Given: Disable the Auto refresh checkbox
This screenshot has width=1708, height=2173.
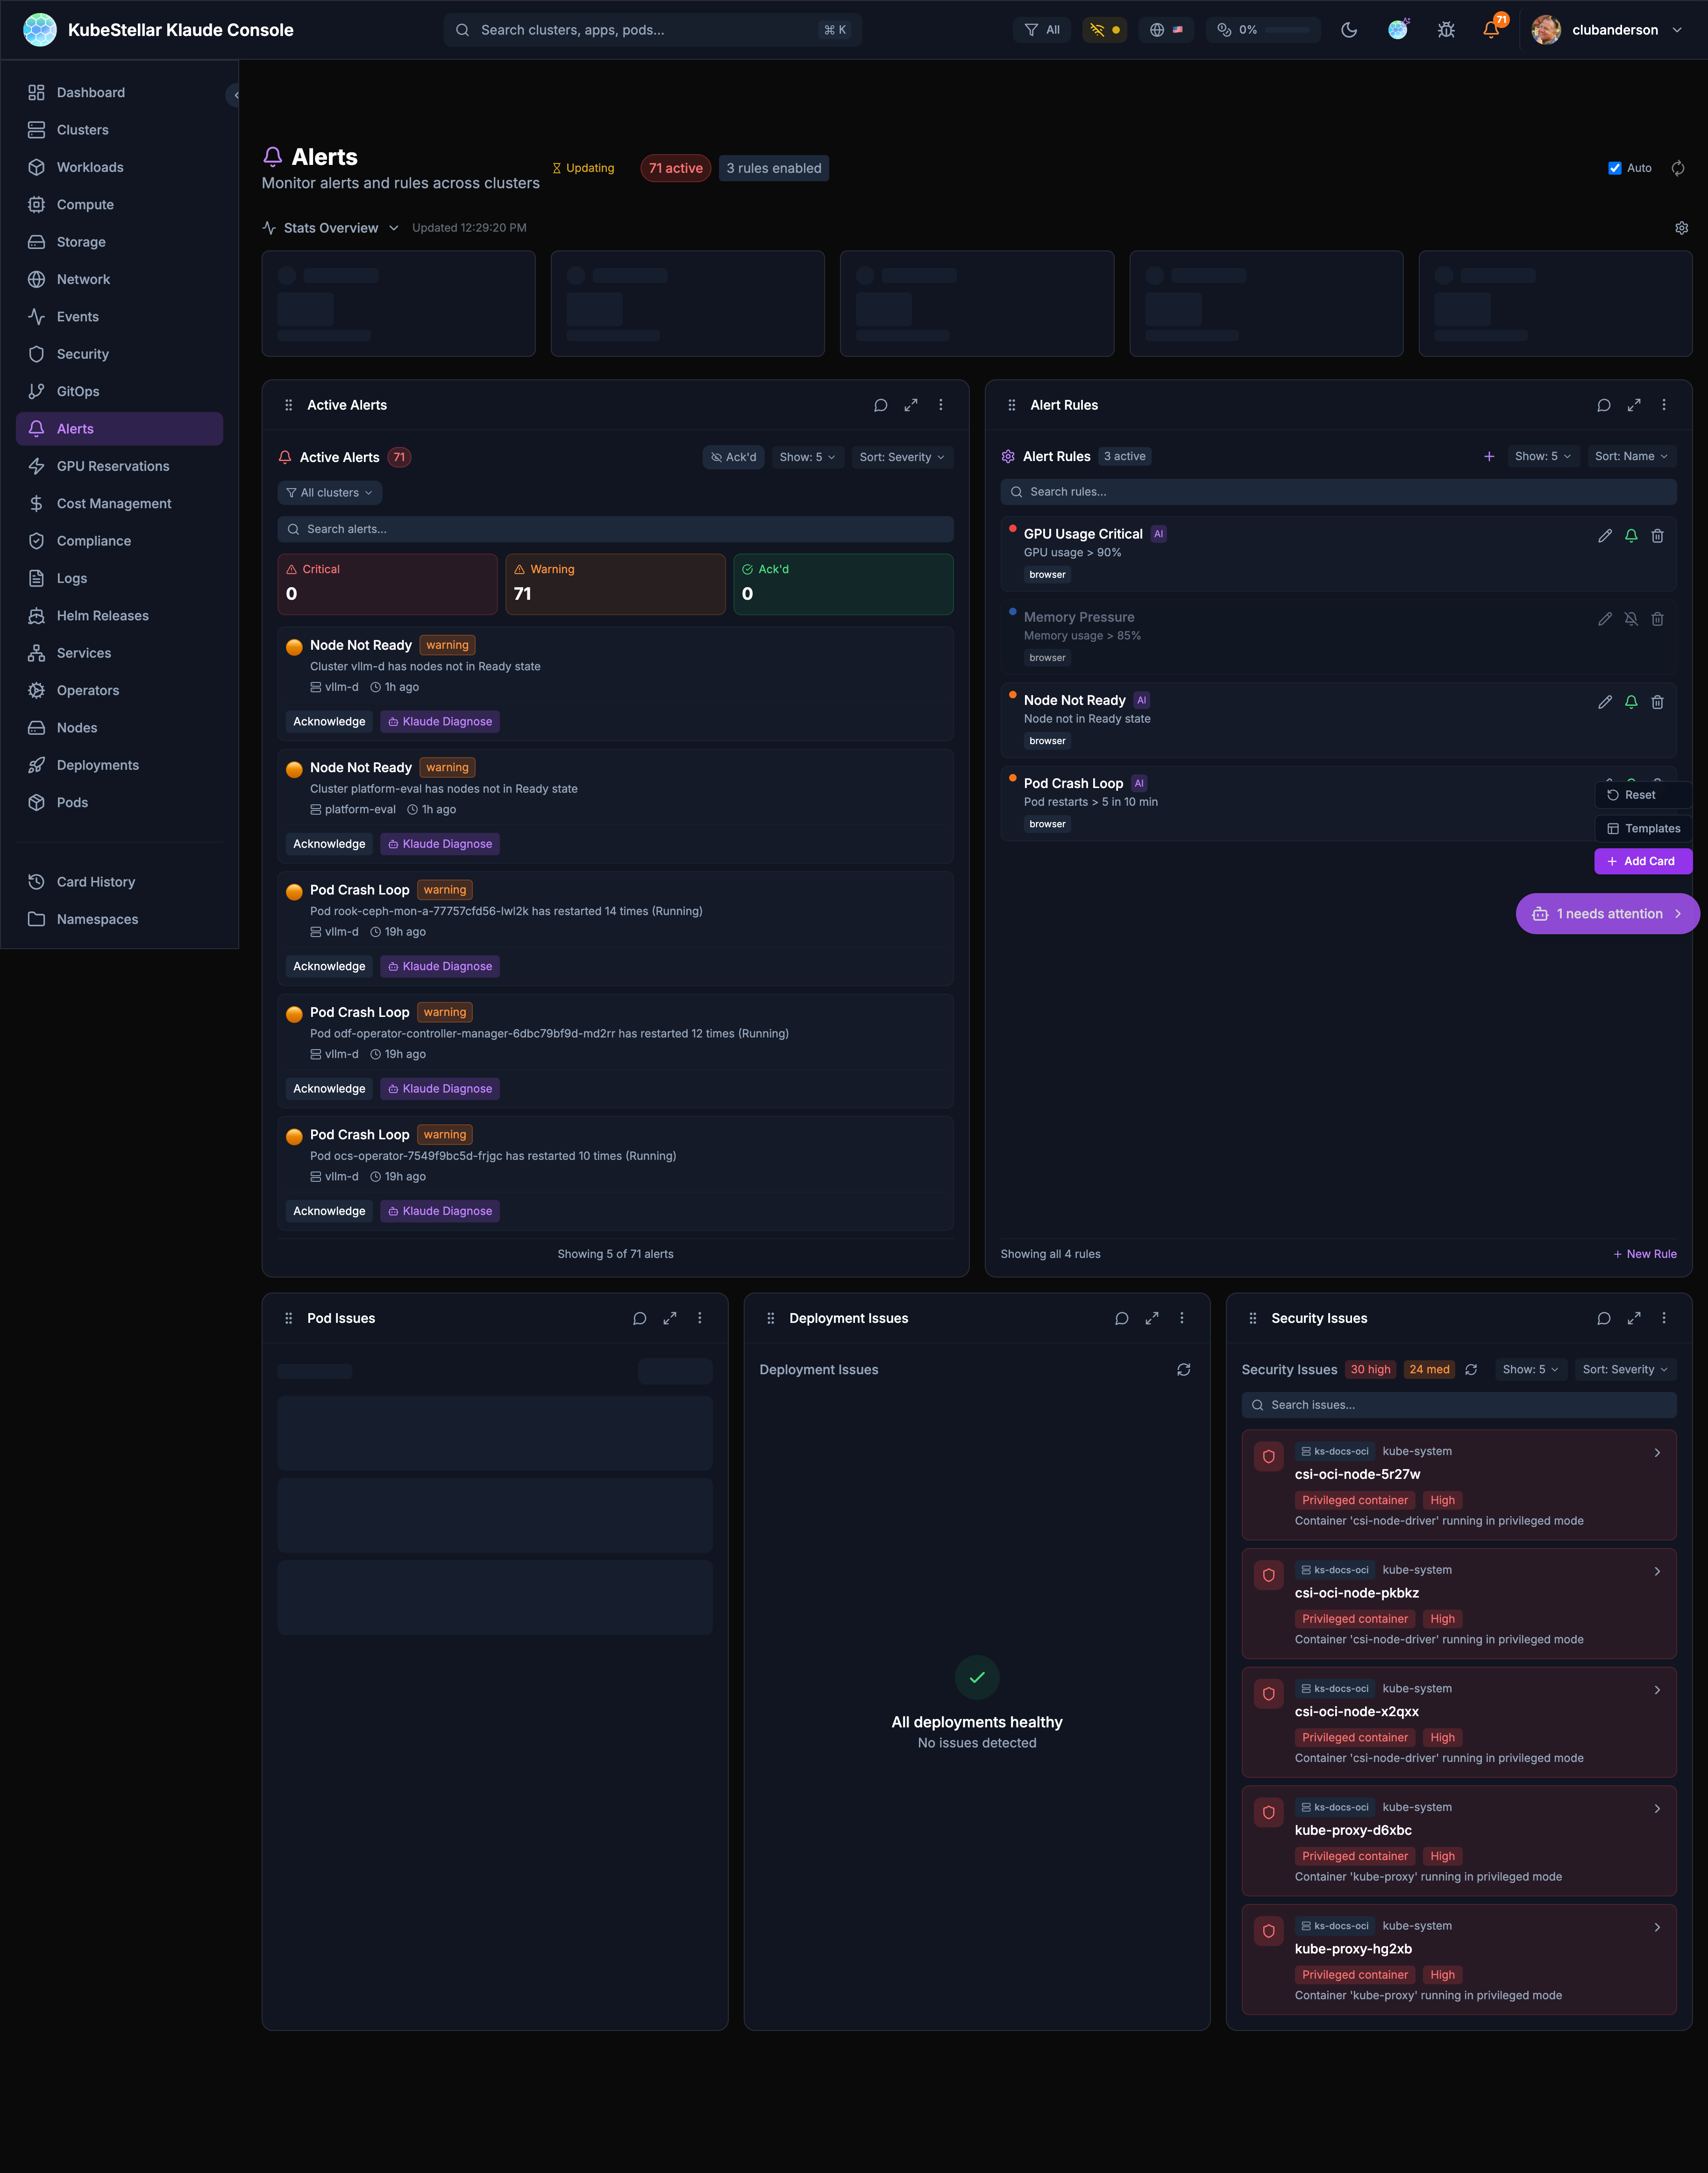Looking at the screenshot, I should [x=1614, y=168].
